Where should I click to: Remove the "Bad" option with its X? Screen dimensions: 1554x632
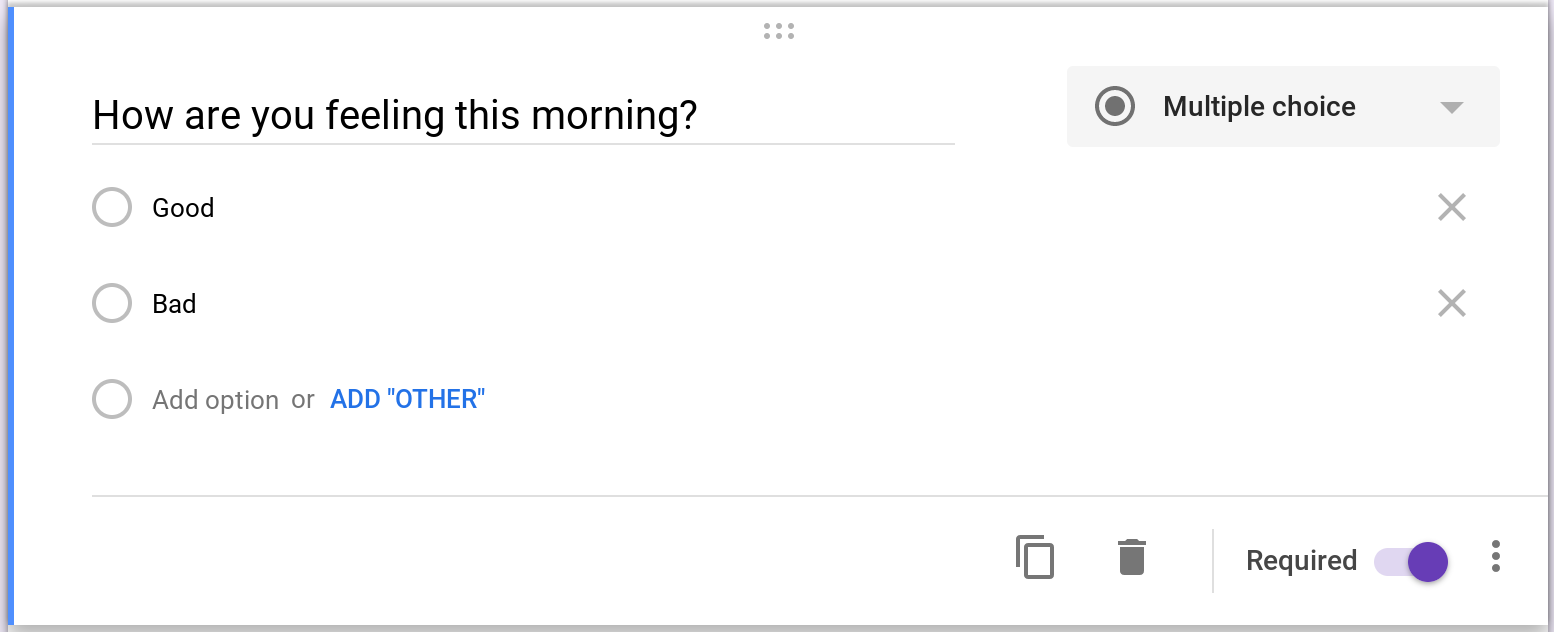coord(1451,303)
